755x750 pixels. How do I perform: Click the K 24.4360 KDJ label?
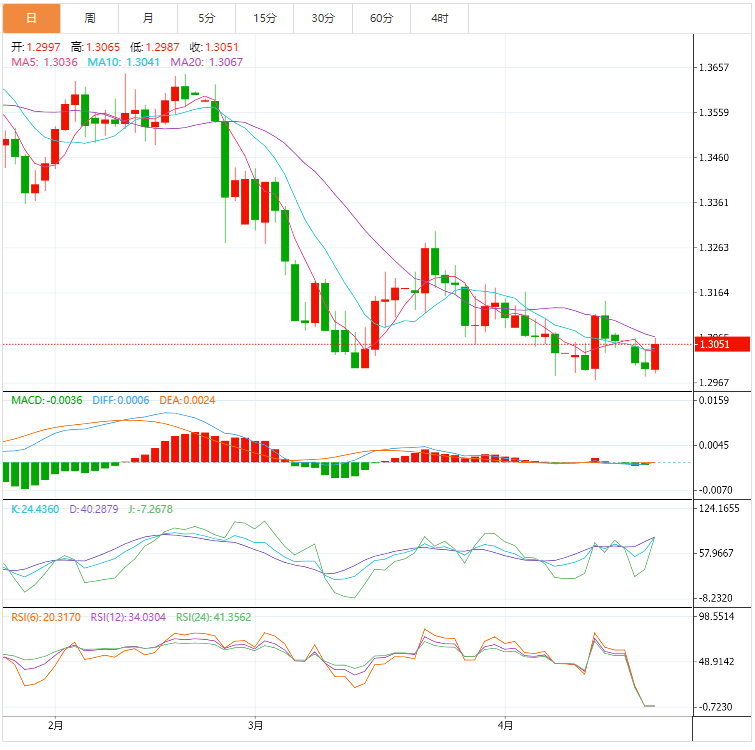(35, 509)
